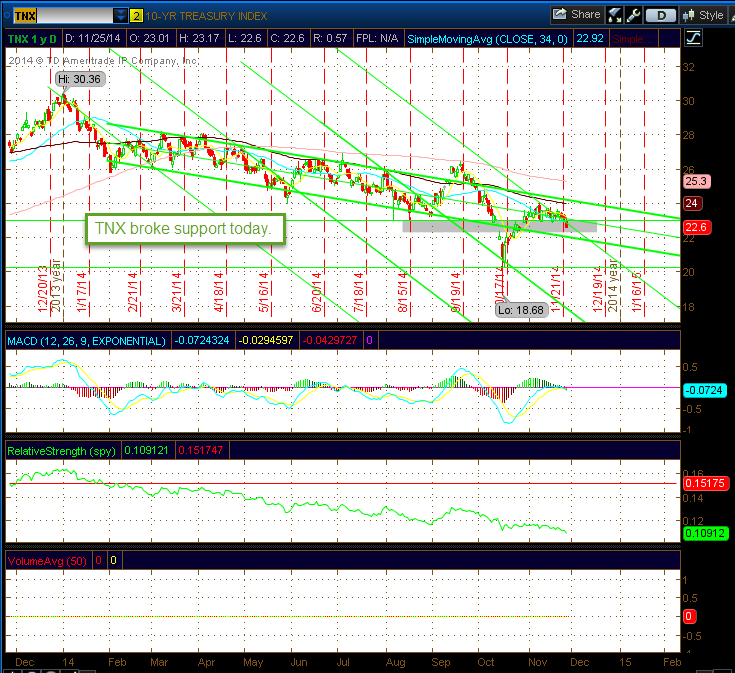This screenshot has width=735, height=673.
Task: Click the 10-YR TREASURY INDEX description
Action: (x=206, y=16)
